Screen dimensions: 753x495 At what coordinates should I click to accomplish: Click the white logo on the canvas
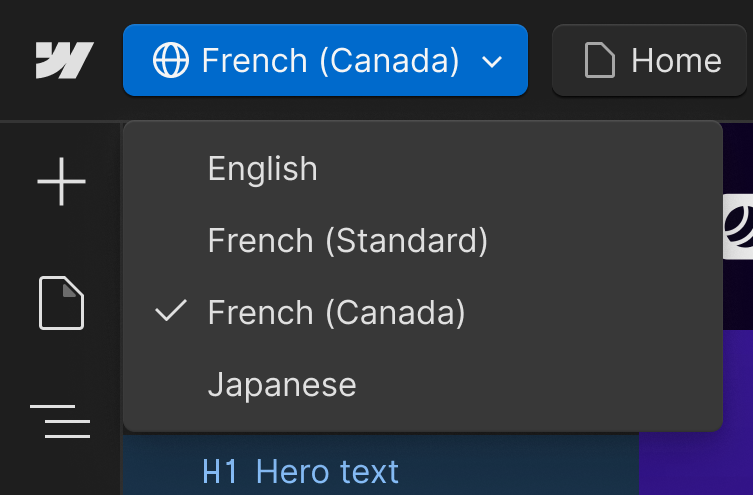coord(738,226)
